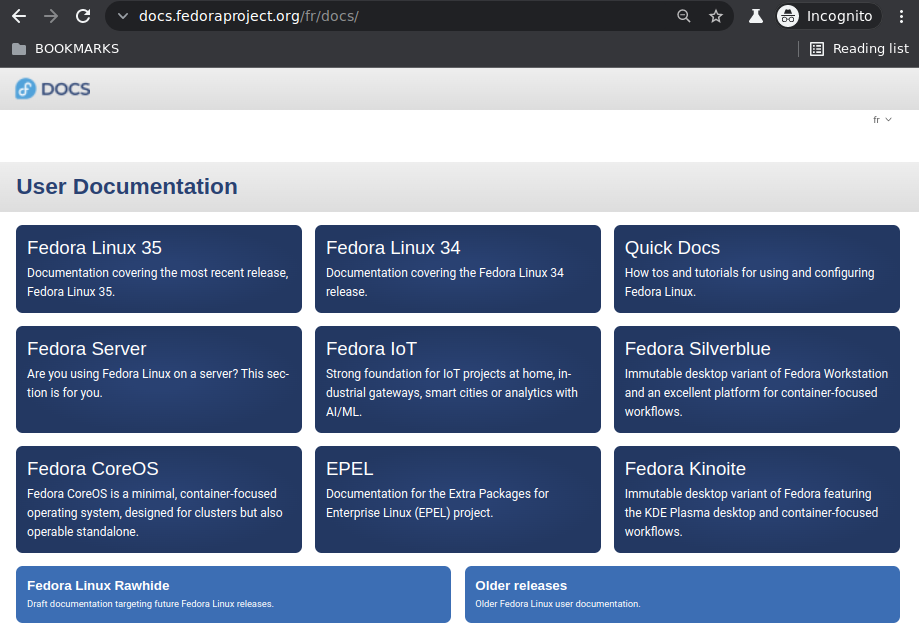This screenshot has height=639, width=919.
Task: Reload the current page
Action: coord(83,16)
